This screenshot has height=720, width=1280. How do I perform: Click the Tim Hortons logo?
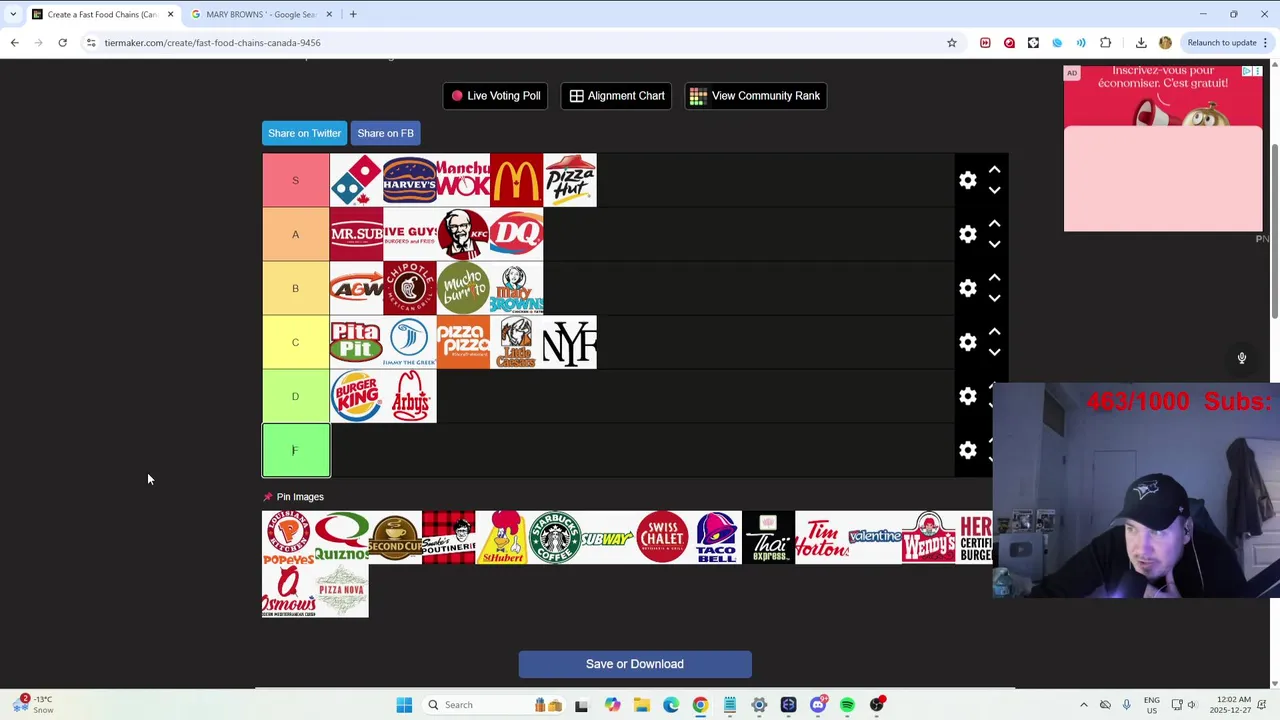click(822, 538)
